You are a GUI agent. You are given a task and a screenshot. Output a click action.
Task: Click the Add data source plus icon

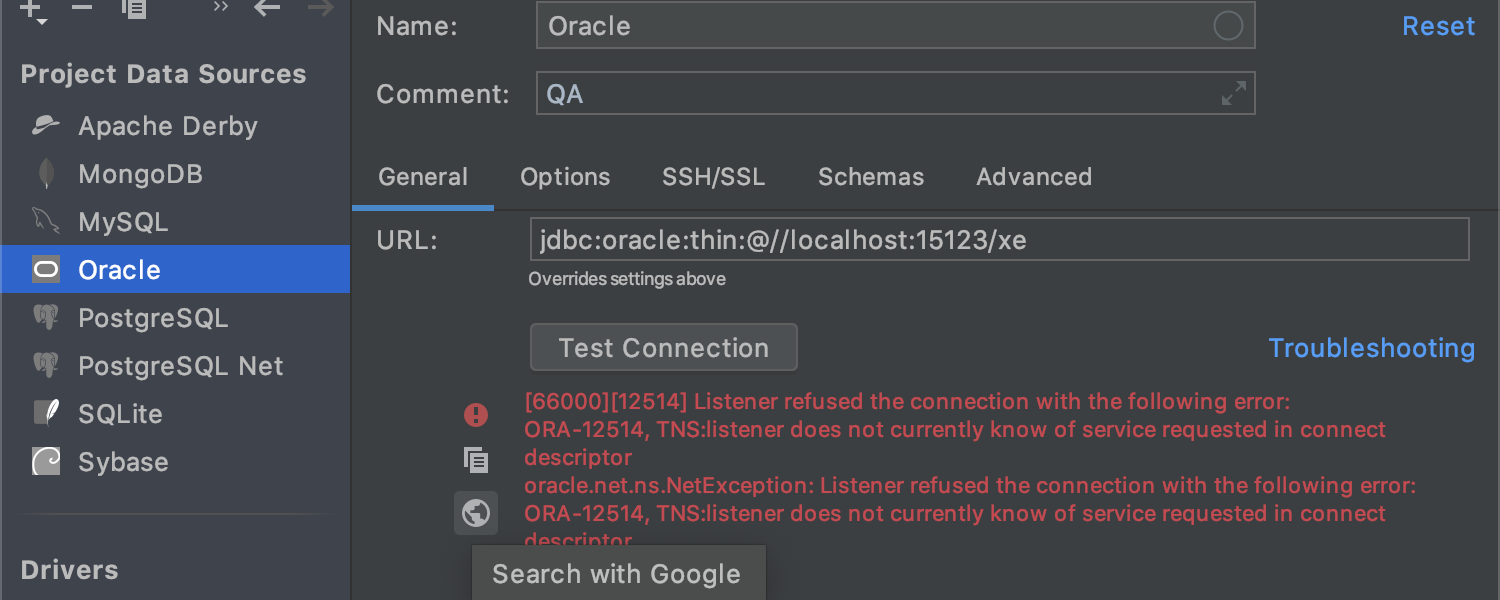tap(32, 10)
